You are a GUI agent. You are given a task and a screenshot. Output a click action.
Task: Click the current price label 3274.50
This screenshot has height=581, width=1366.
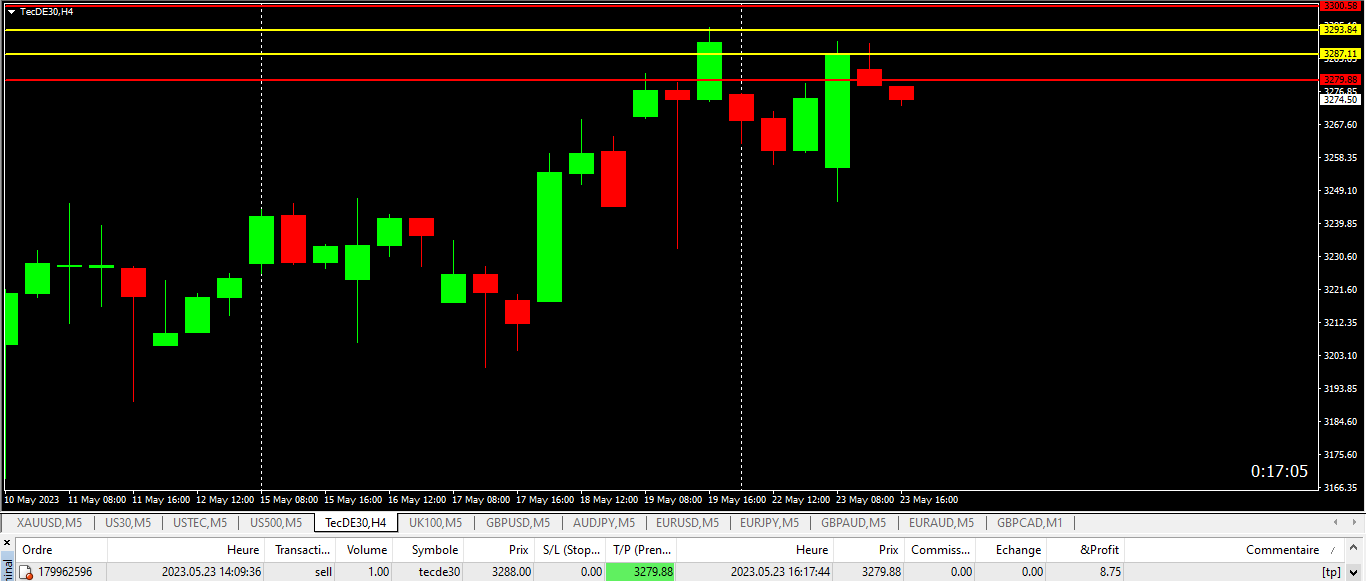tap(1340, 99)
